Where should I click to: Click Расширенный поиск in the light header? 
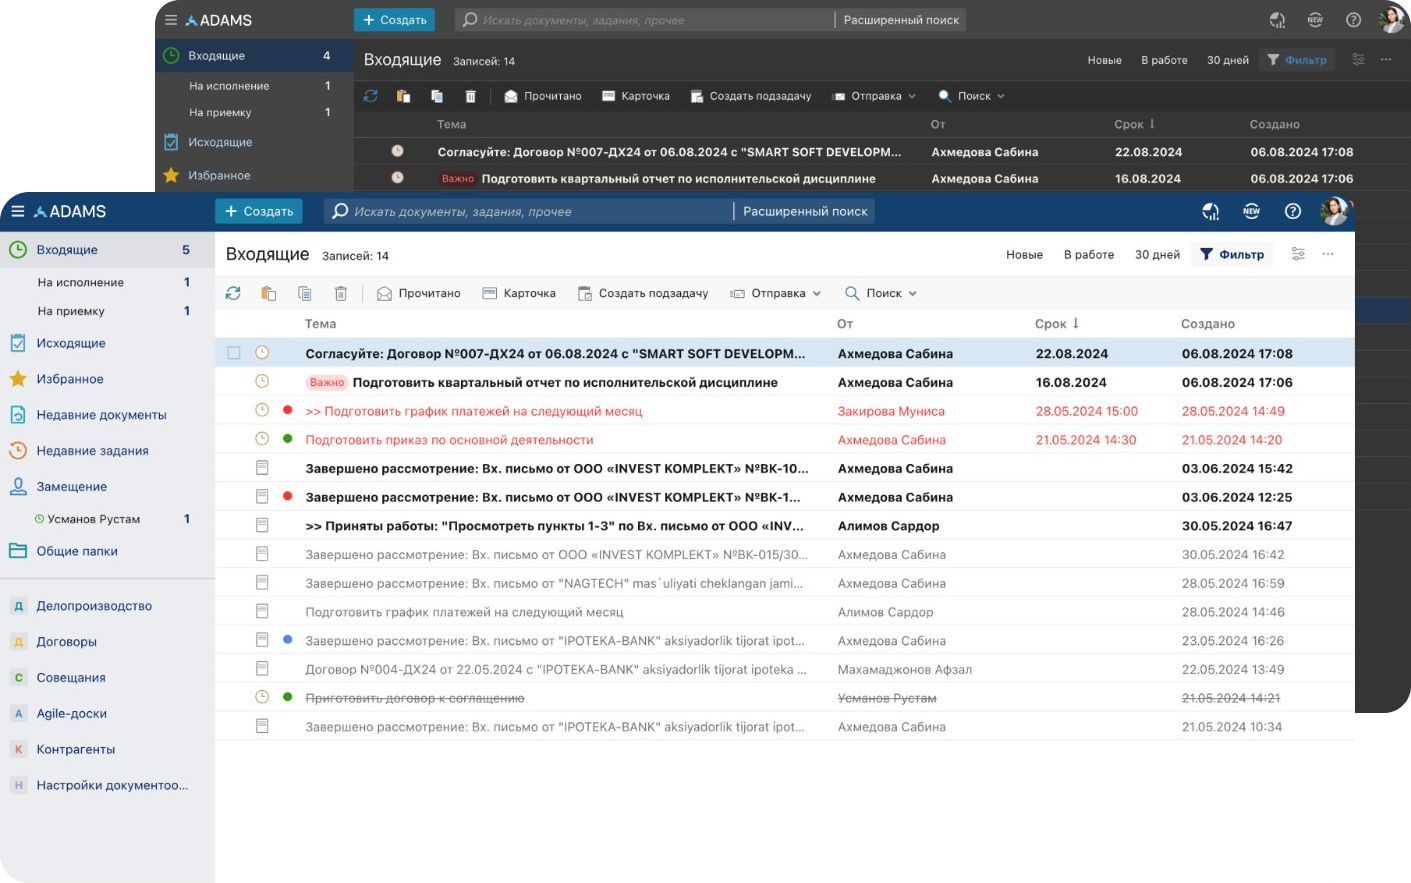point(805,211)
